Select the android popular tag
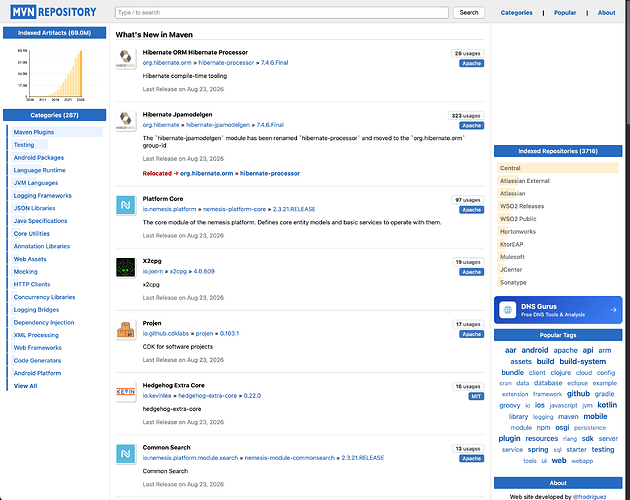This screenshot has width=630, height=500. [x=535, y=350]
